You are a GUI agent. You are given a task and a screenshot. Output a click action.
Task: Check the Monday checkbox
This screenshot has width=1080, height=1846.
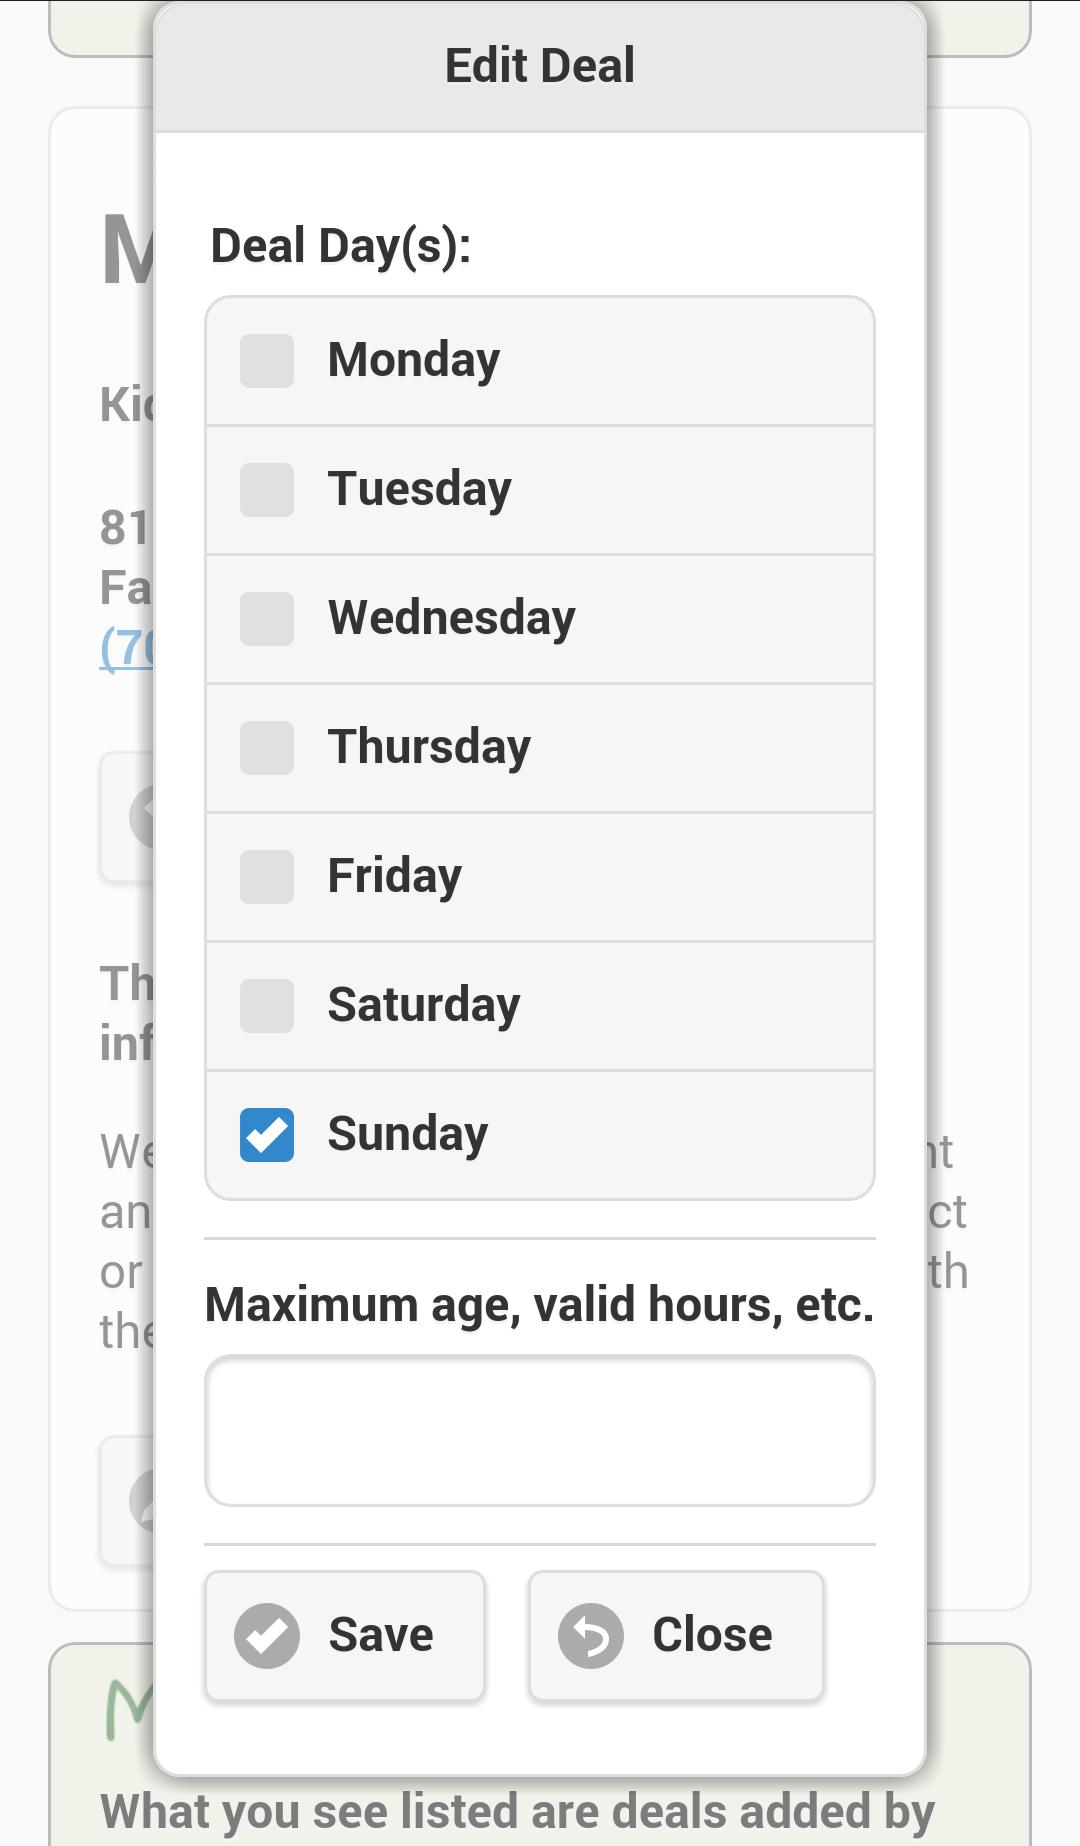pos(267,361)
